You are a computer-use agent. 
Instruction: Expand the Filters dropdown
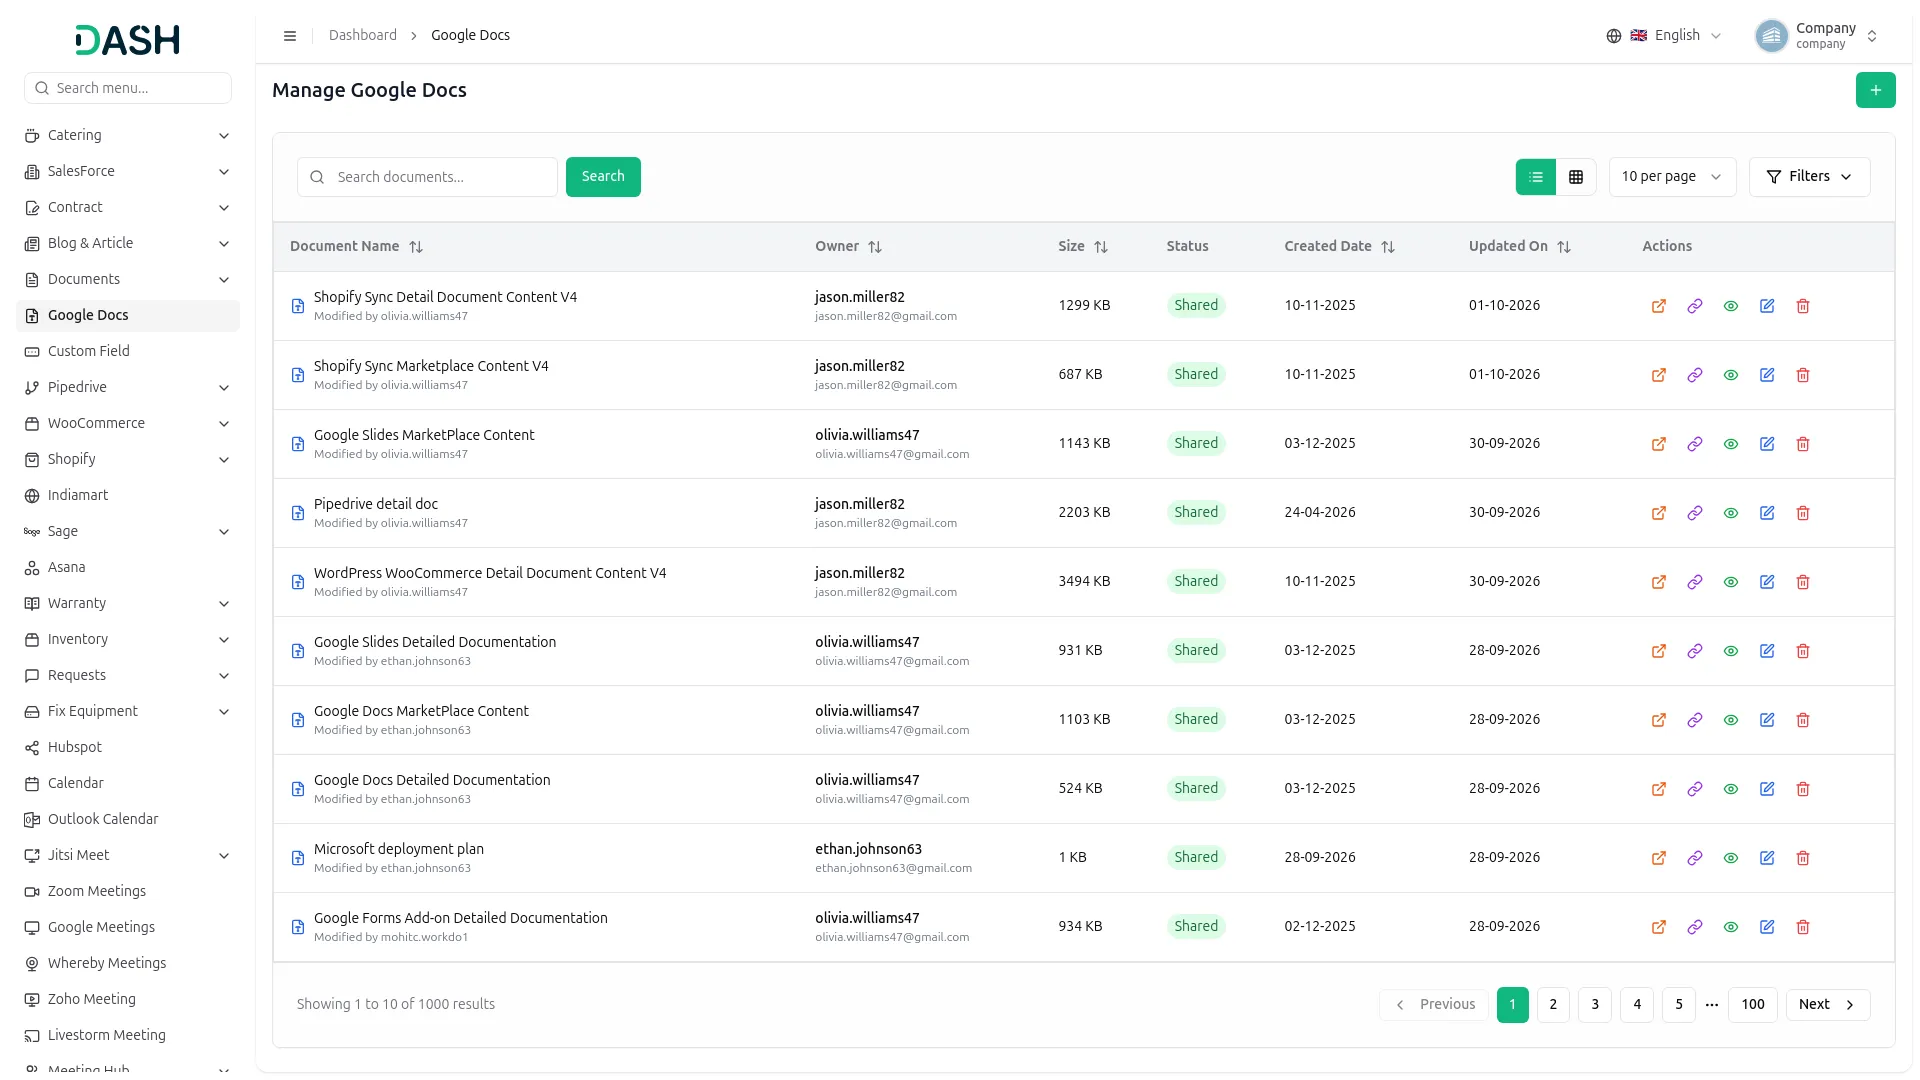point(1809,177)
